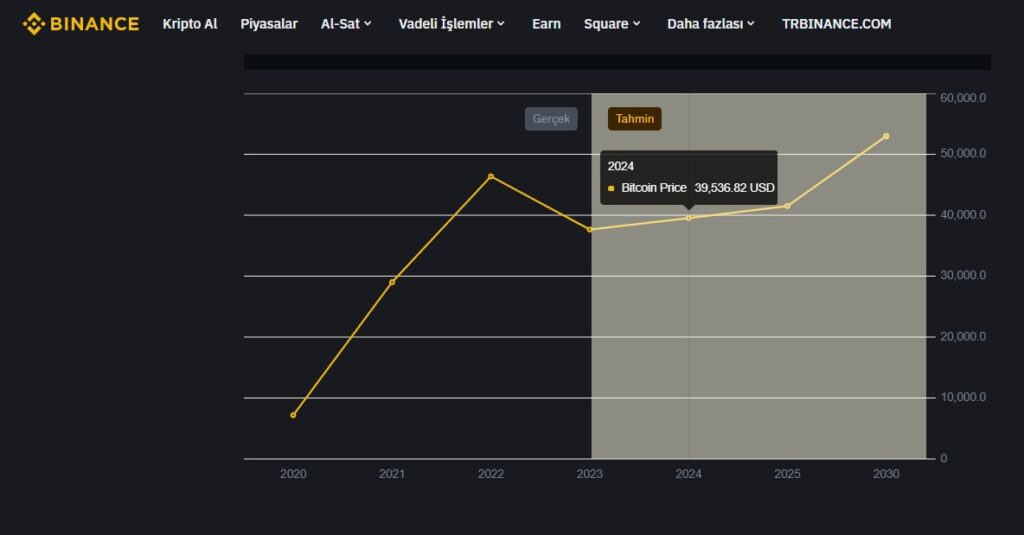Click the 2024 x-axis label
Viewport: 1024px width, 535px height.
pyautogui.click(x=688, y=474)
